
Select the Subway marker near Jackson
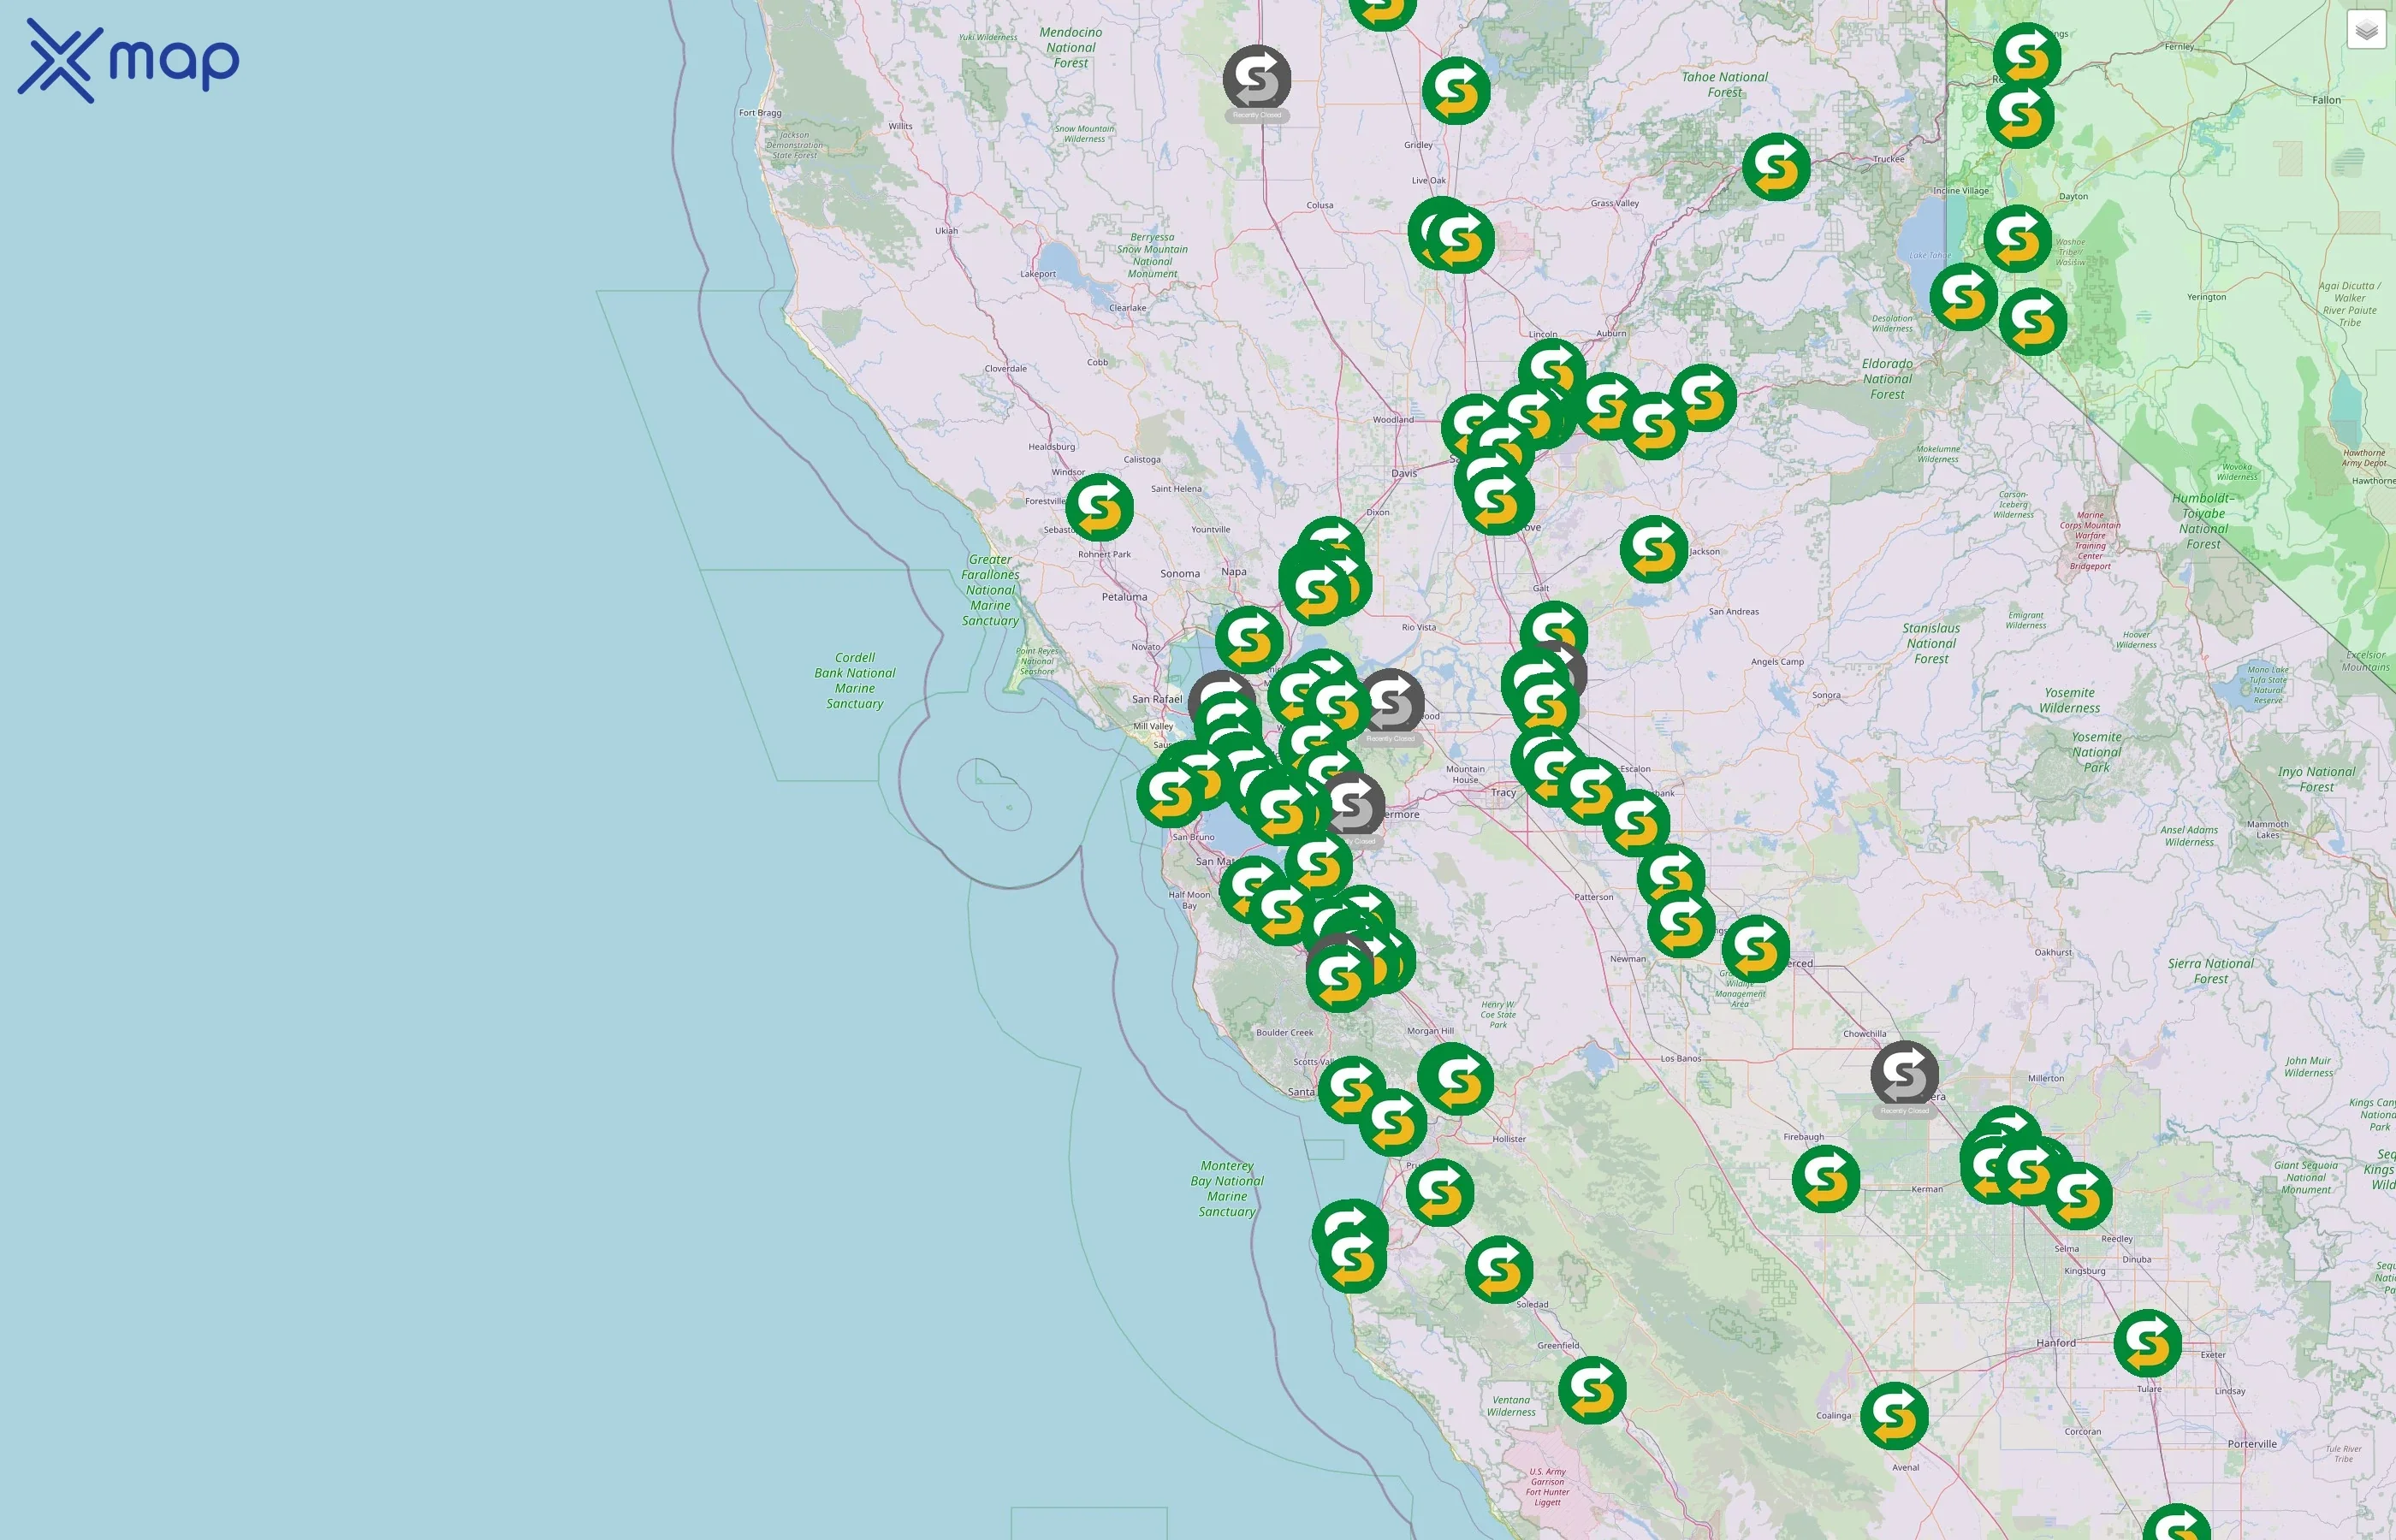tap(1655, 548)
